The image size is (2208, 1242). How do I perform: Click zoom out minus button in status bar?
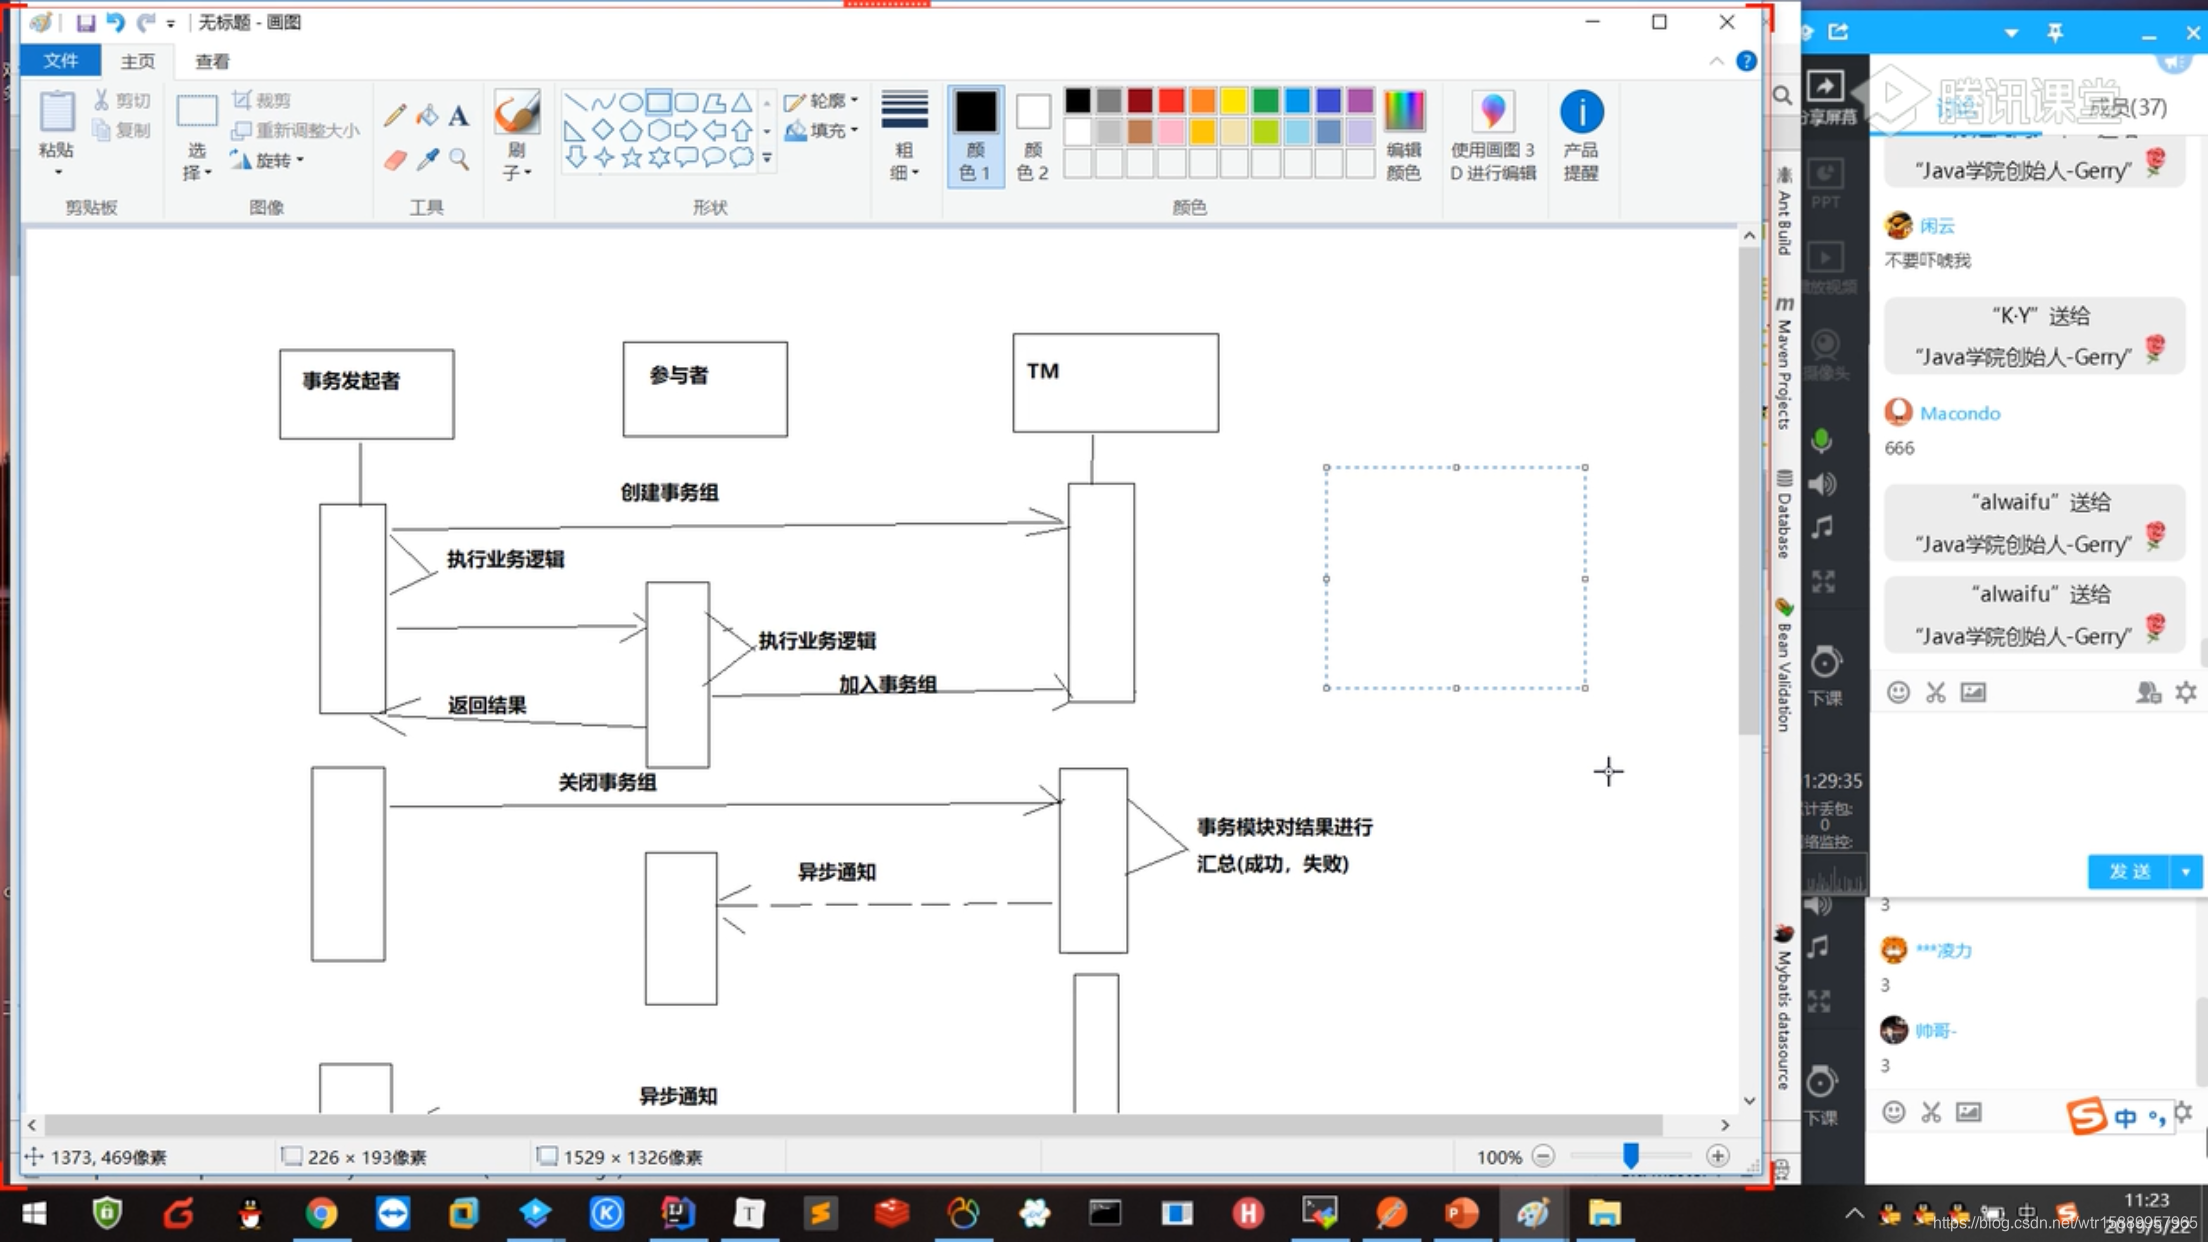(1544, 1156)
